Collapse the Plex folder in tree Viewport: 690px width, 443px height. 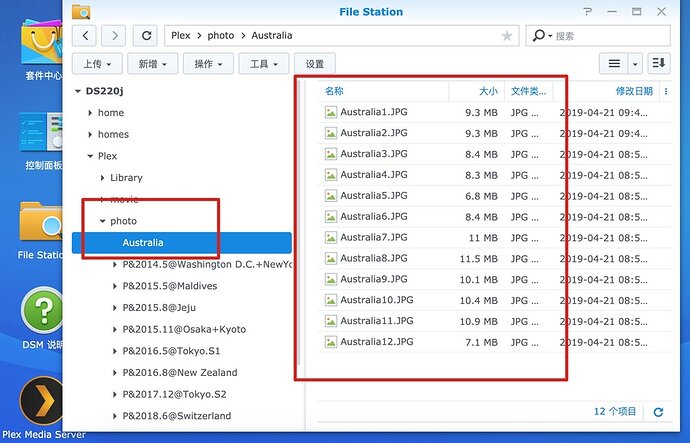click(x=90, y=156)
